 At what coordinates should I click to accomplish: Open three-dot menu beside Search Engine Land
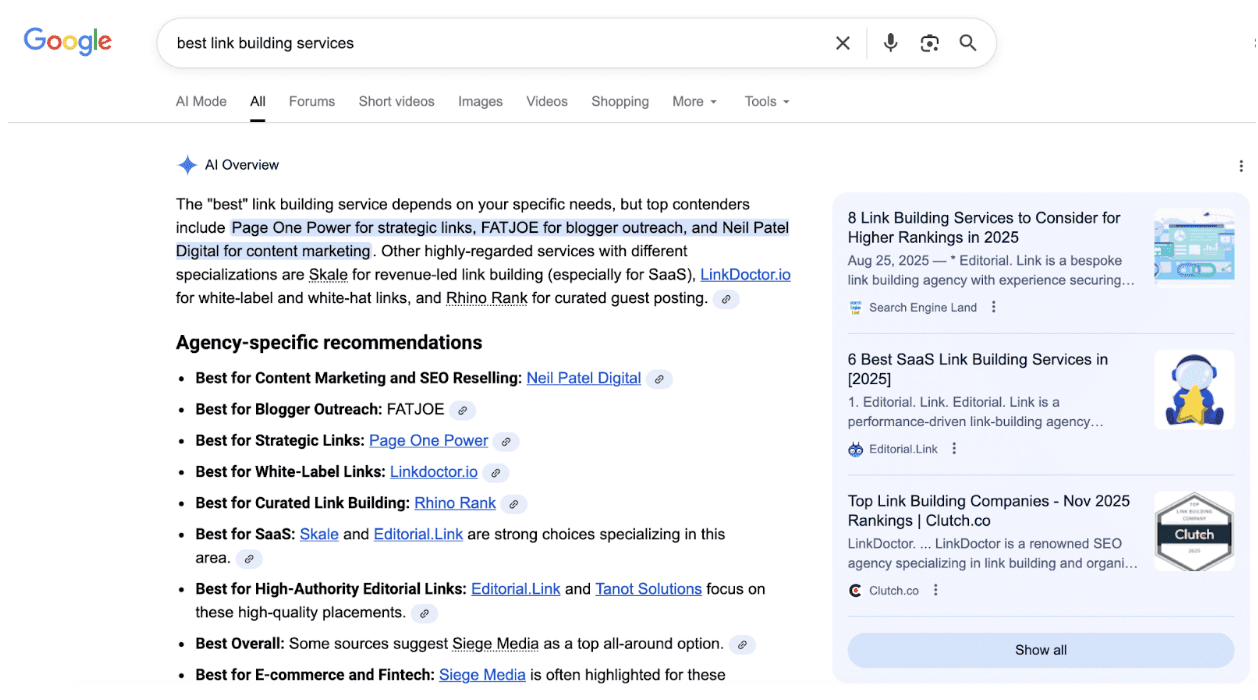994,308
